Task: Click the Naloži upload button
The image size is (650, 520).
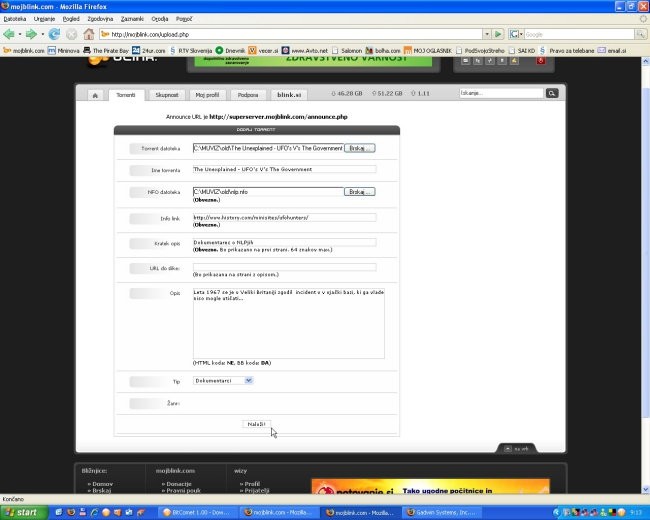Action: coord(256,424)
